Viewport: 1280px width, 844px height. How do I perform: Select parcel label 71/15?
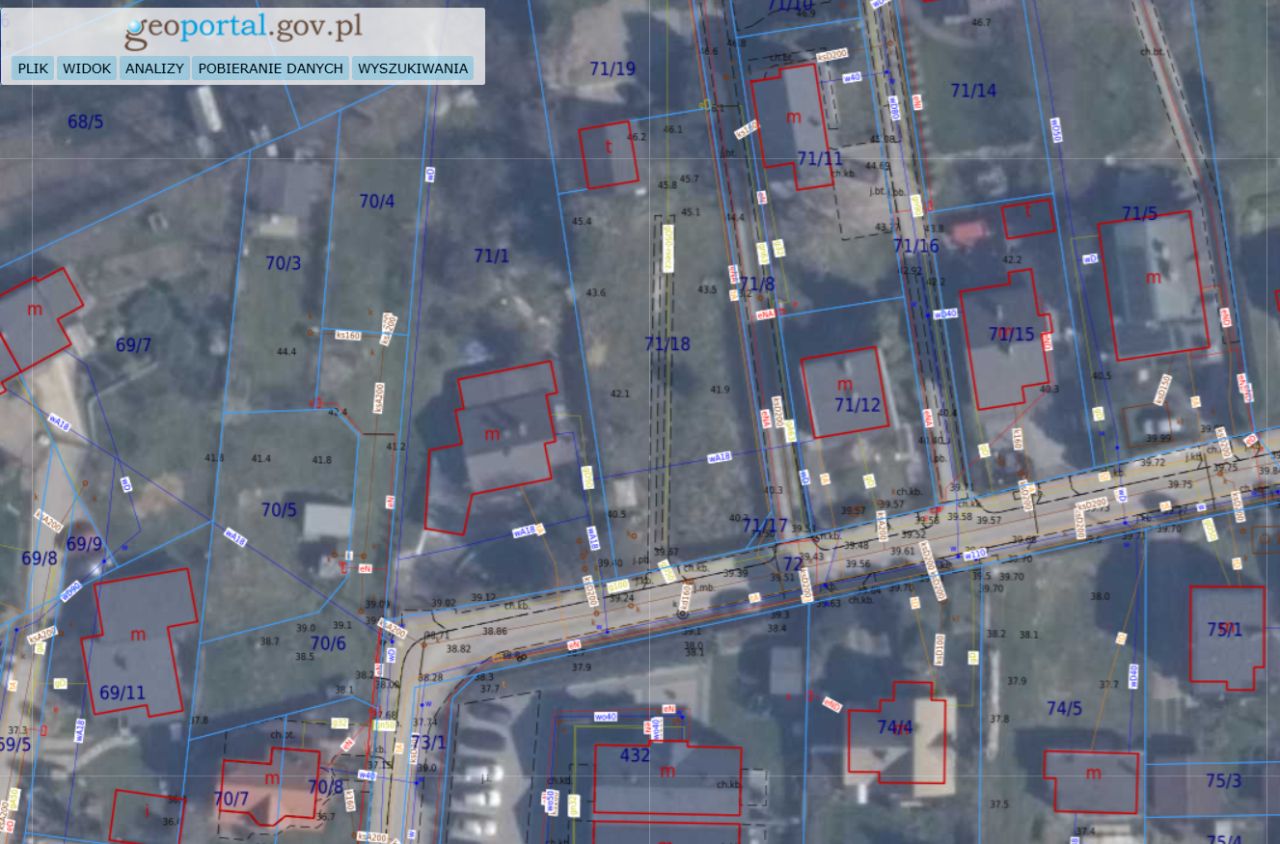(1012, 334)
